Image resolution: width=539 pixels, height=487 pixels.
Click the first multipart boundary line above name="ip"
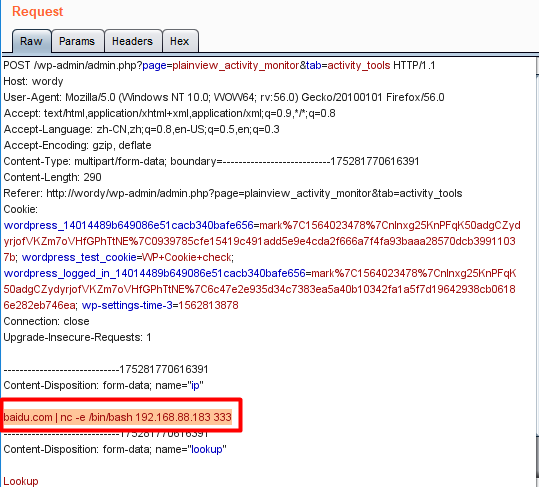106,369
